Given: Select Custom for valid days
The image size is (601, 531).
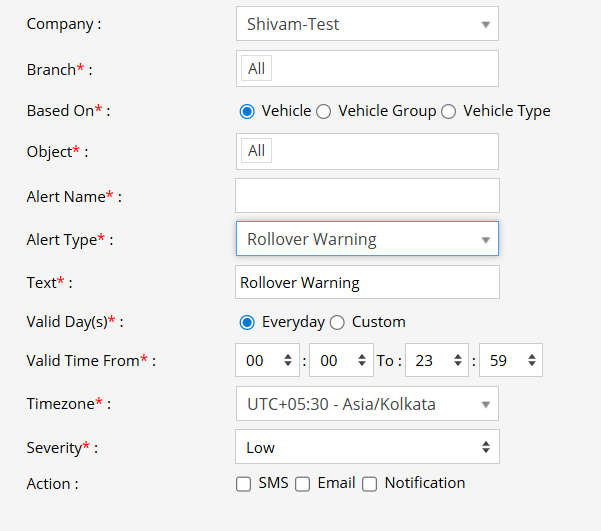Looking at the screenshot, I should click(x=337, y=322).
